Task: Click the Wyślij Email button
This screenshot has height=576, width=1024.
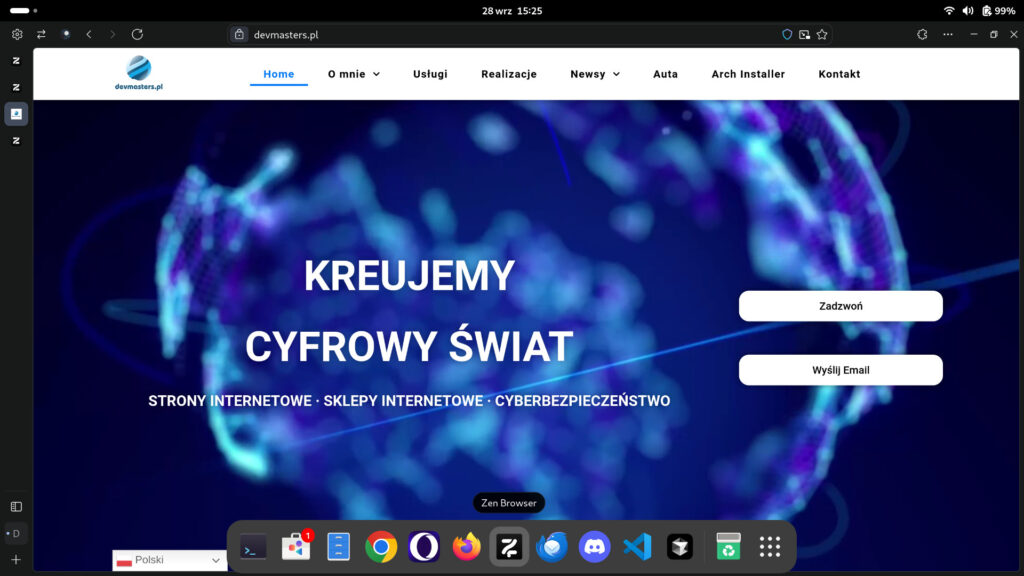Action: 840,370
